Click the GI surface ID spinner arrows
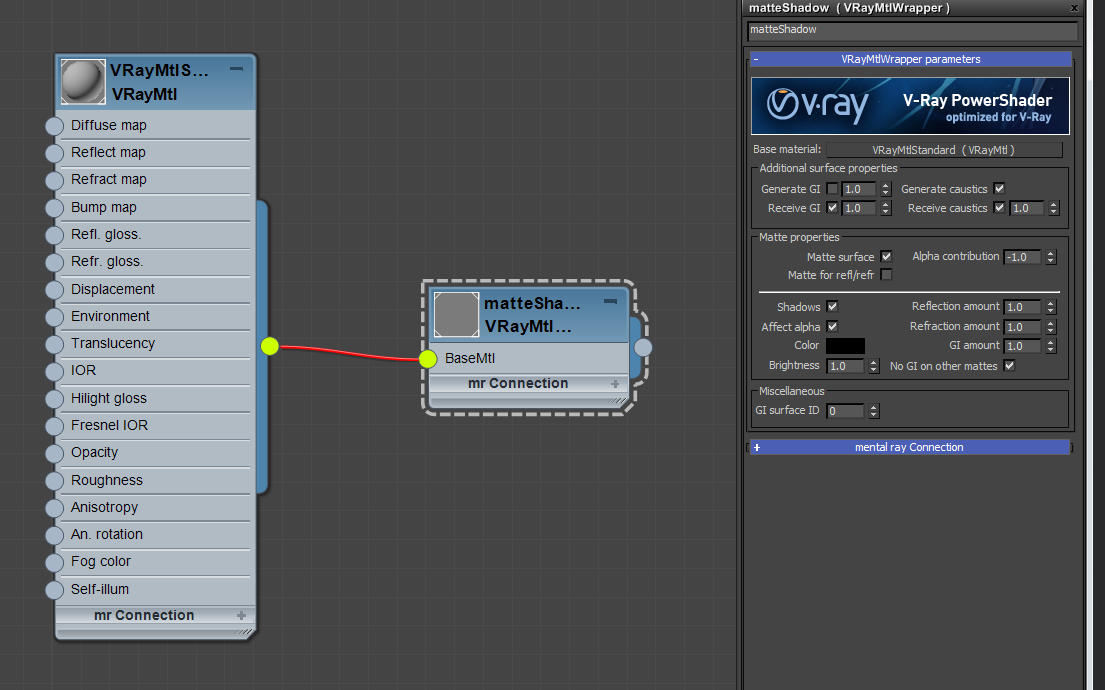 [x=874, y=411]
